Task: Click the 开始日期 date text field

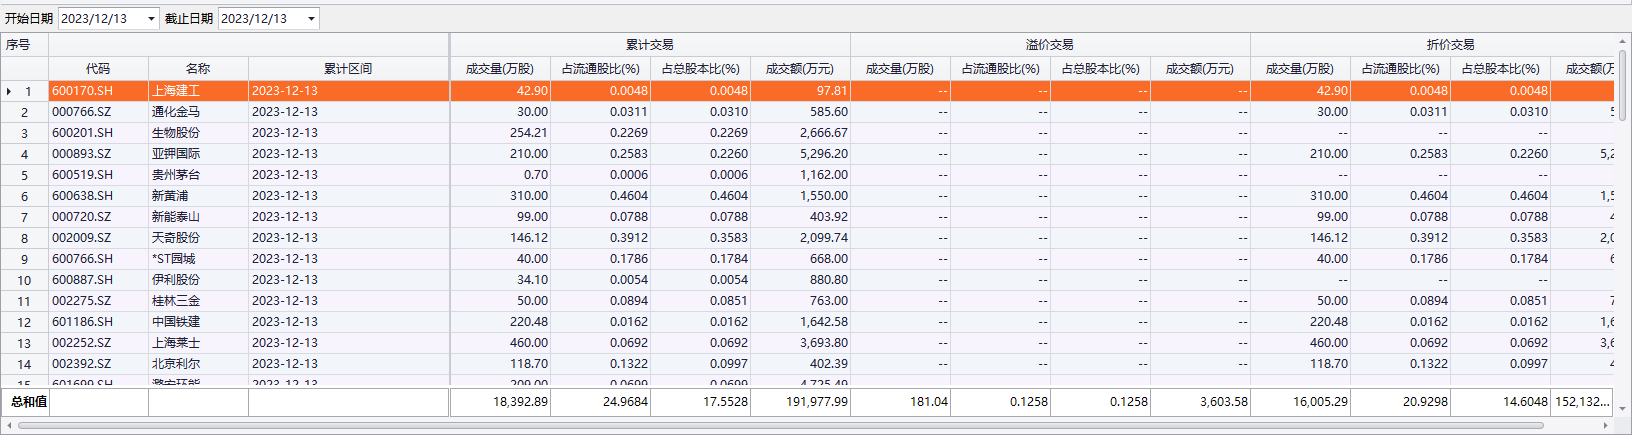Action: click(x=101, y=19)
